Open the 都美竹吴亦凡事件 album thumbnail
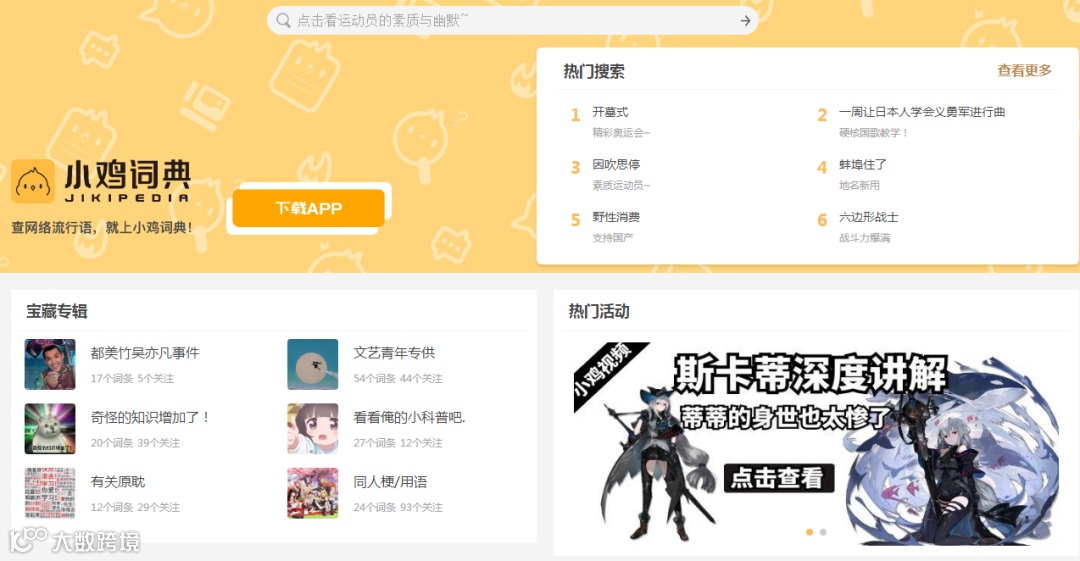Image resolution: width=1080 pixels, height=561 pixels. pyautogui.click(x=50, y=365)
